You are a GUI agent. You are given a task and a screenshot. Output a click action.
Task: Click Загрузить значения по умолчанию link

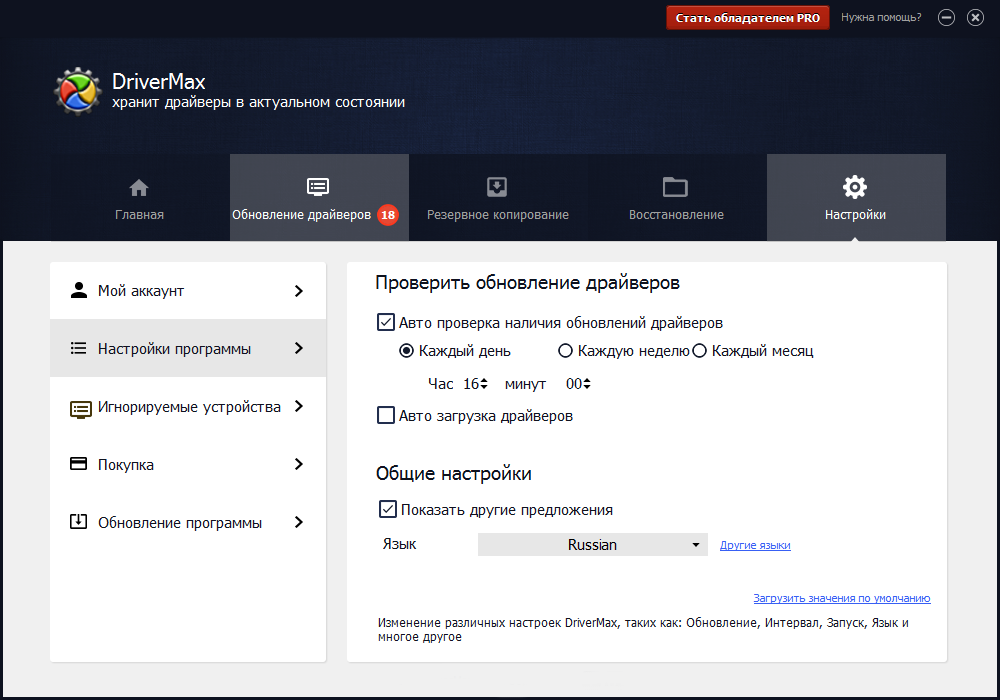[x=842, y=598]
